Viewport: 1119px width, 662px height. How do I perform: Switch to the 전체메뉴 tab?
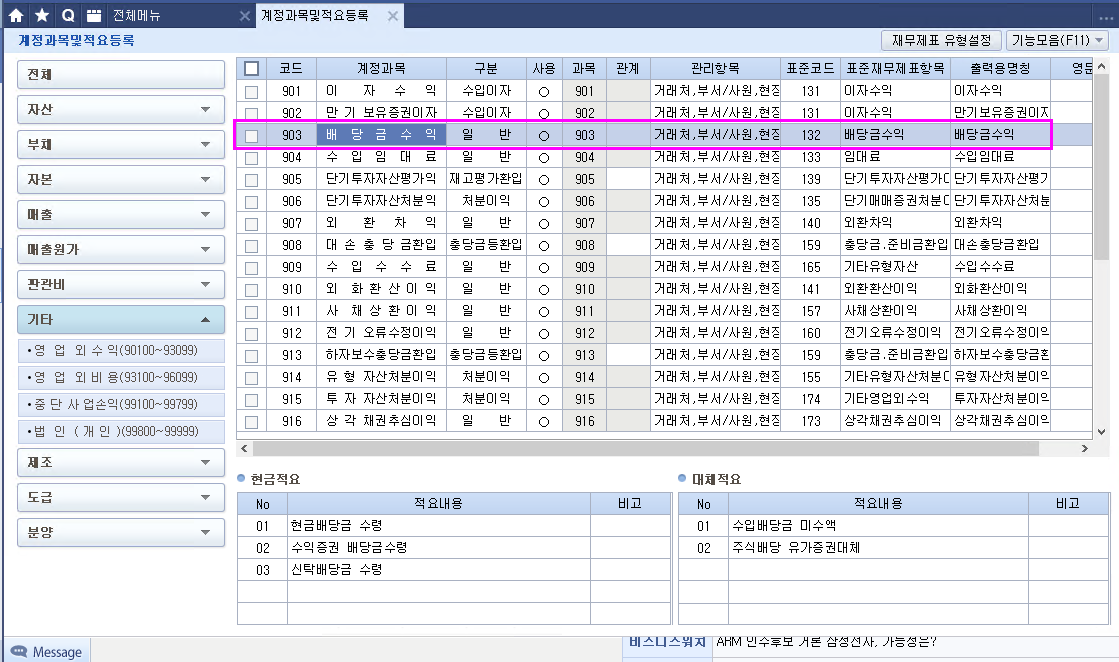tap(136, 15)
